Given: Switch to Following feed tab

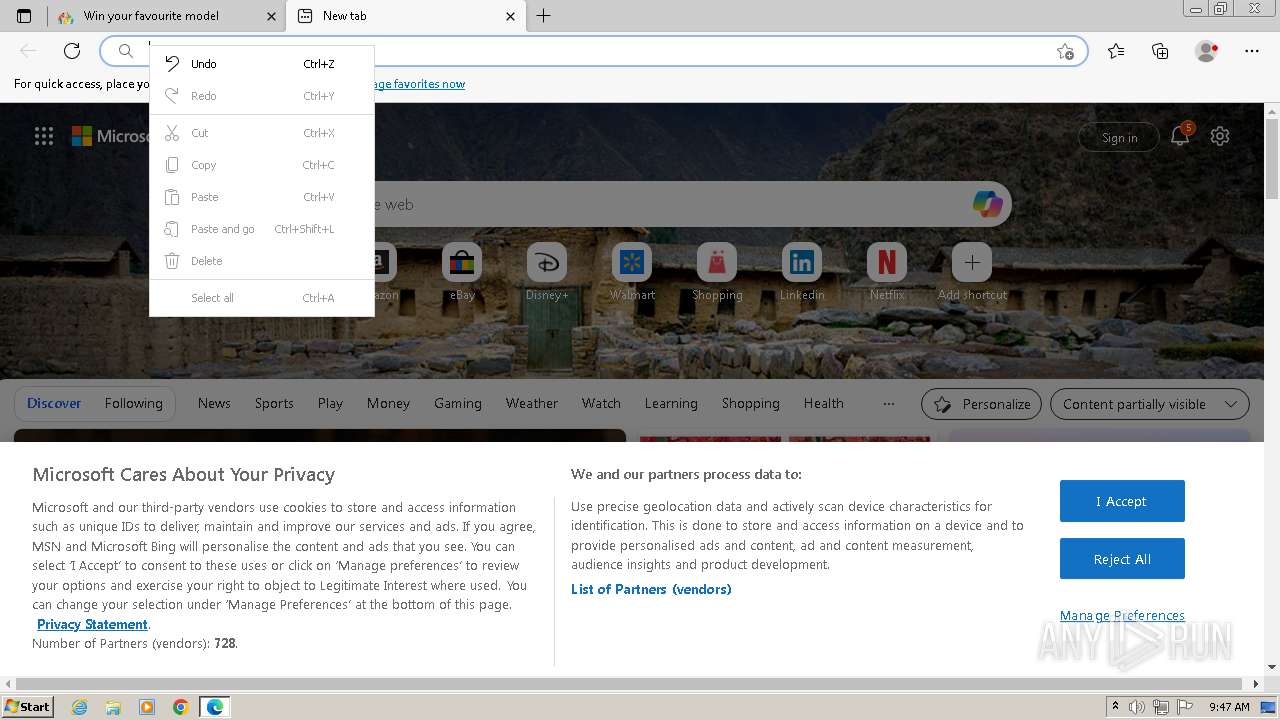Looking at the screenshot, I should (133, 403).
